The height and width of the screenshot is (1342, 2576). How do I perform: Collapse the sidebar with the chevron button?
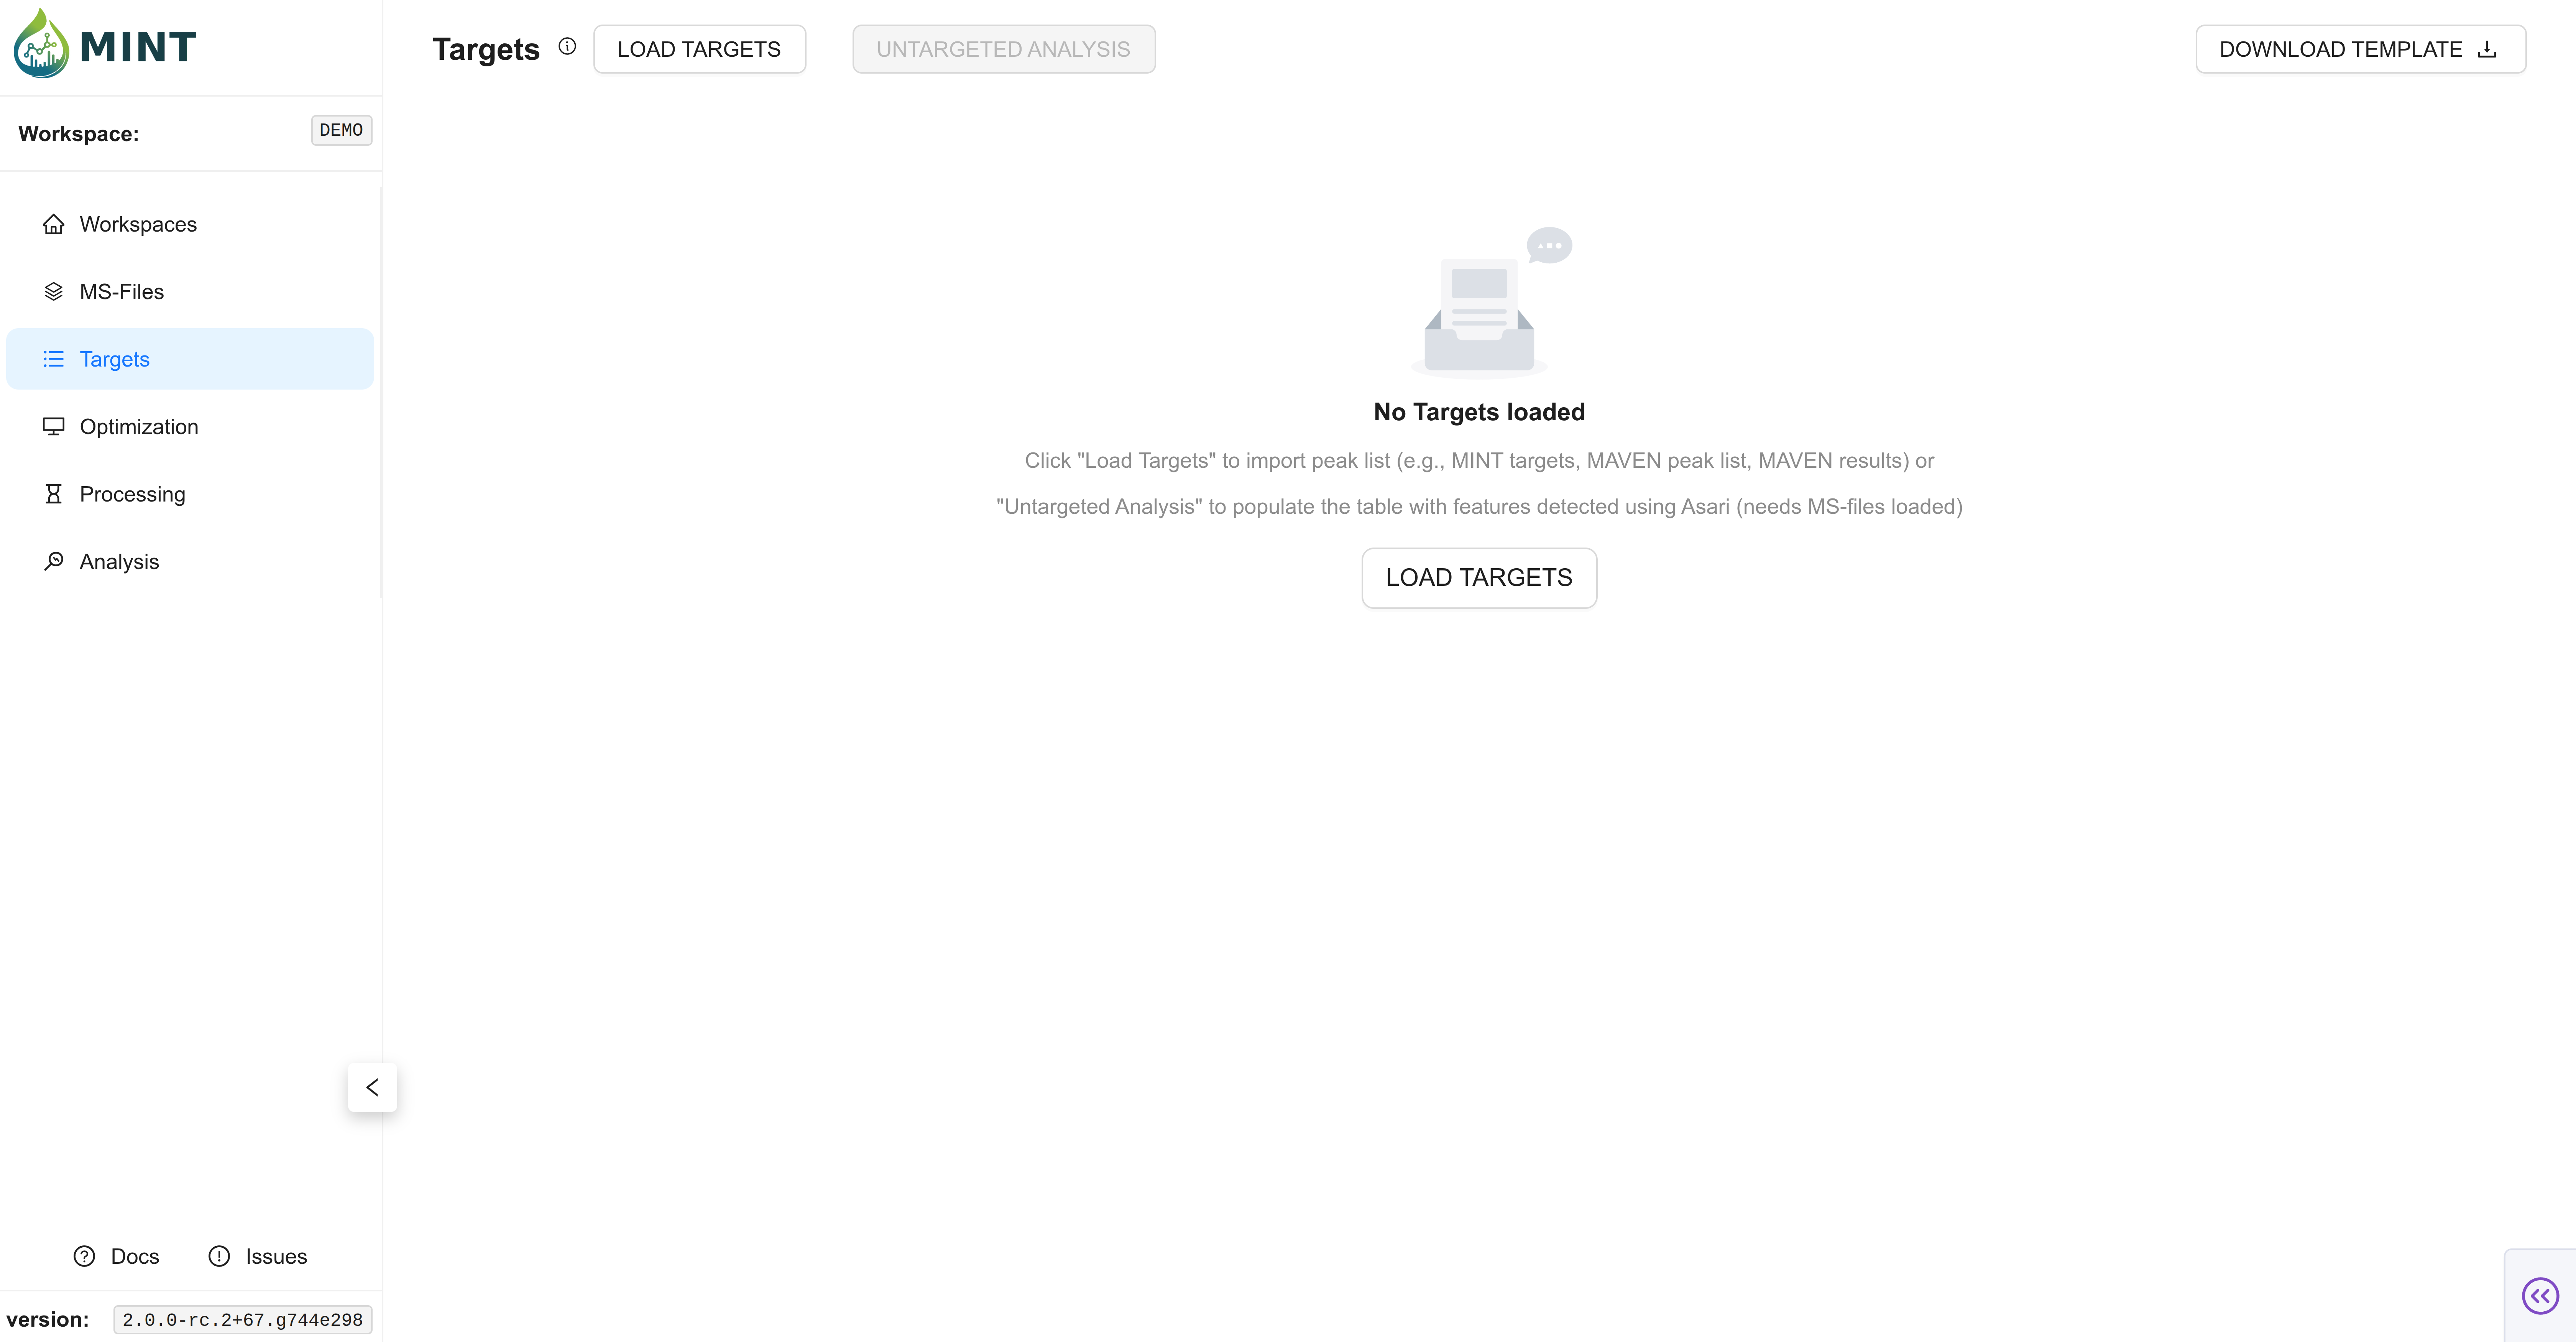[x=372, y=1087]
